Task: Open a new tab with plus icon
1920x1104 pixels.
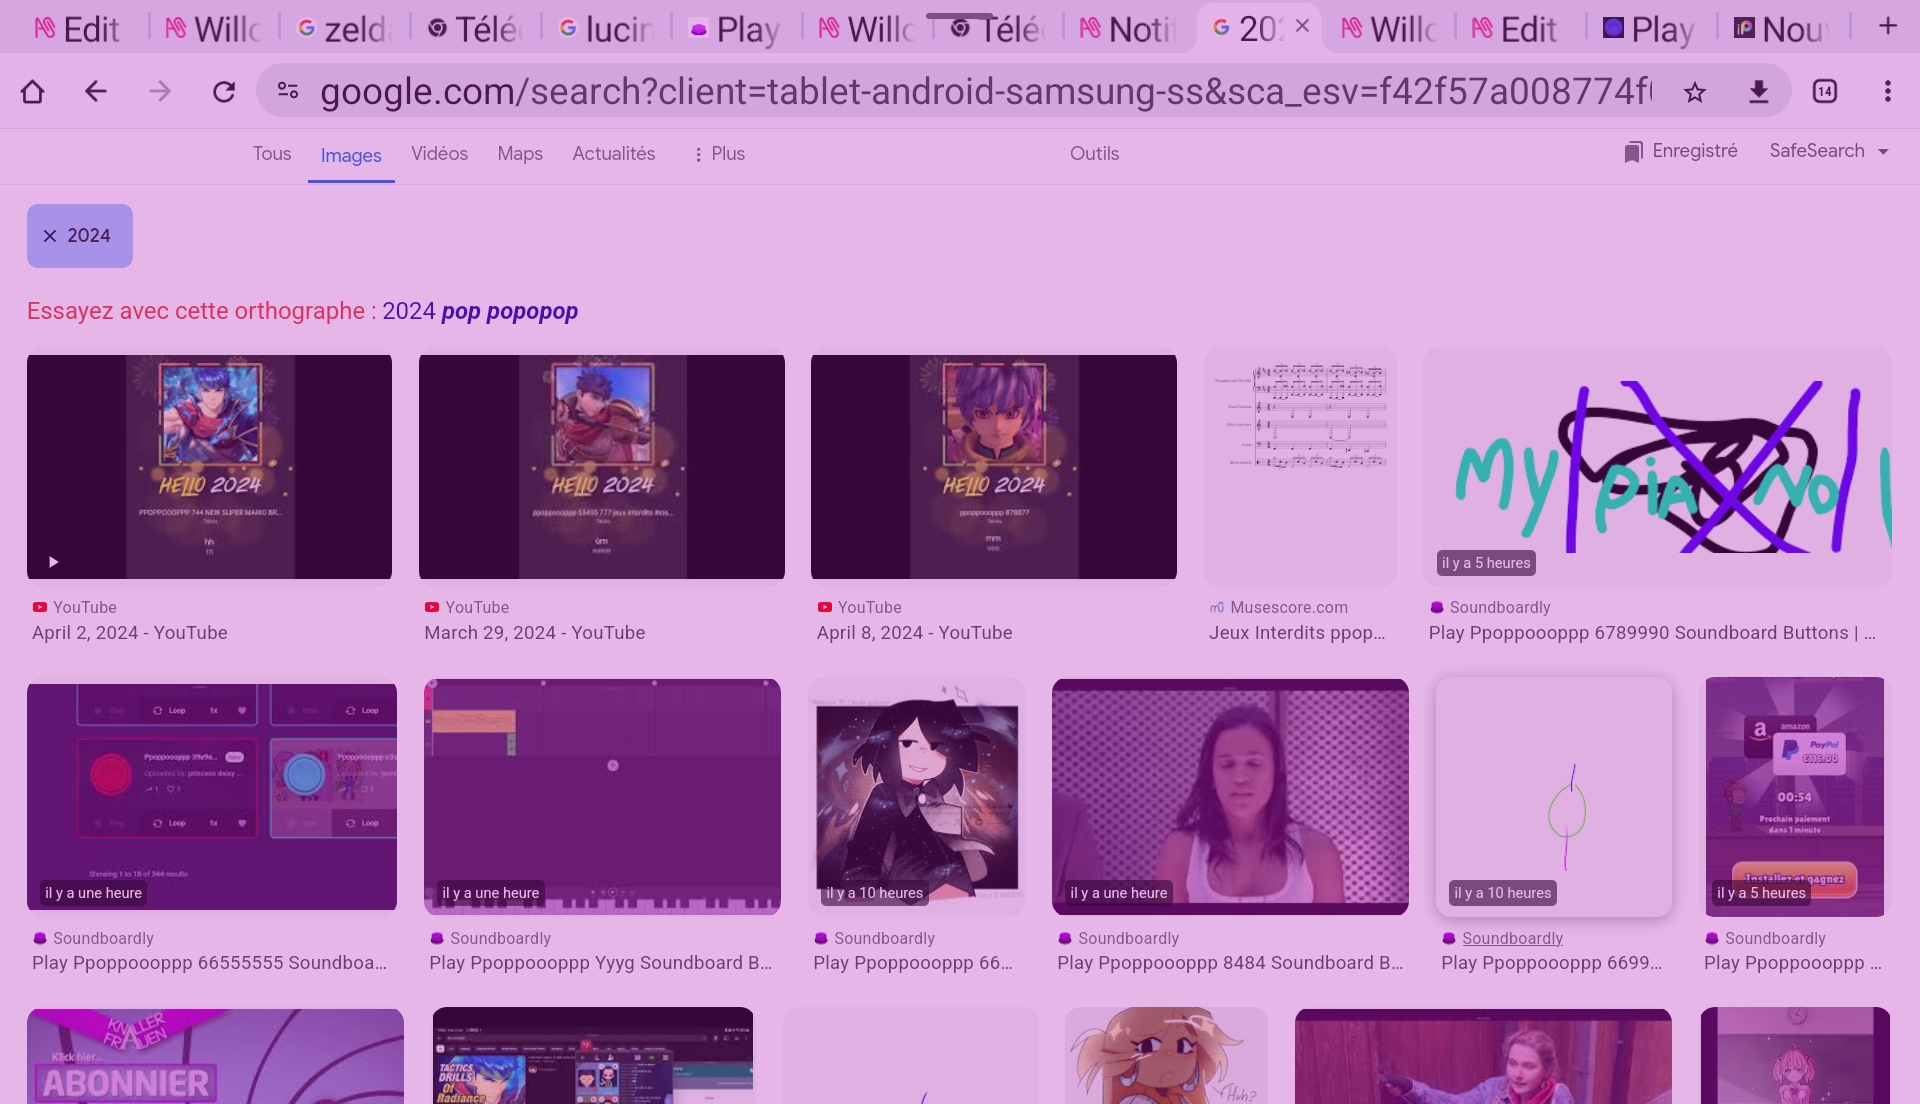Action: coord(1887,27)
